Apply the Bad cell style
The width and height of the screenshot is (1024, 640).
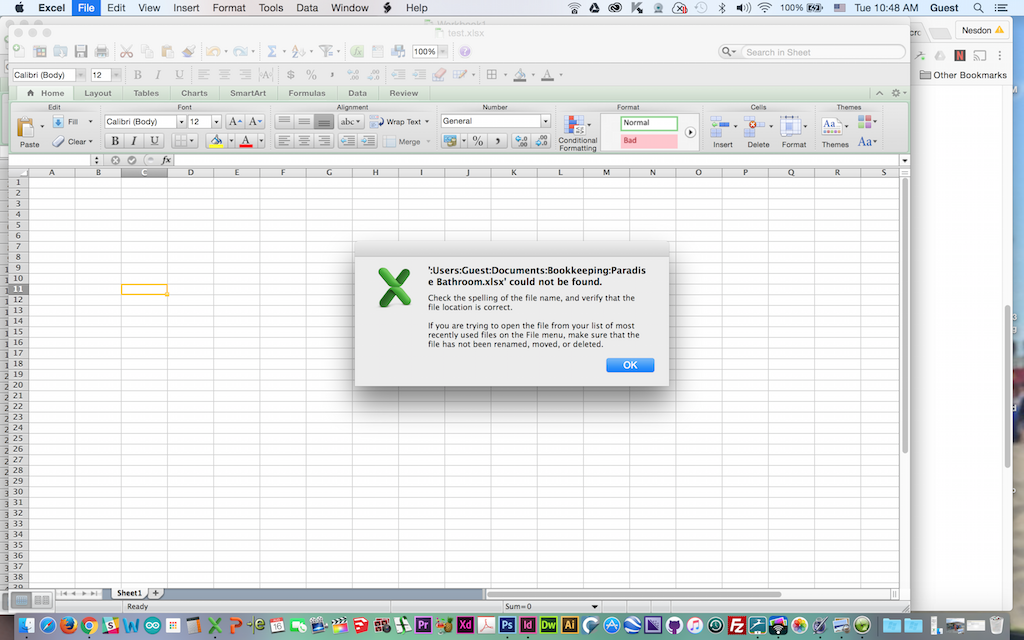coord(648,140)
